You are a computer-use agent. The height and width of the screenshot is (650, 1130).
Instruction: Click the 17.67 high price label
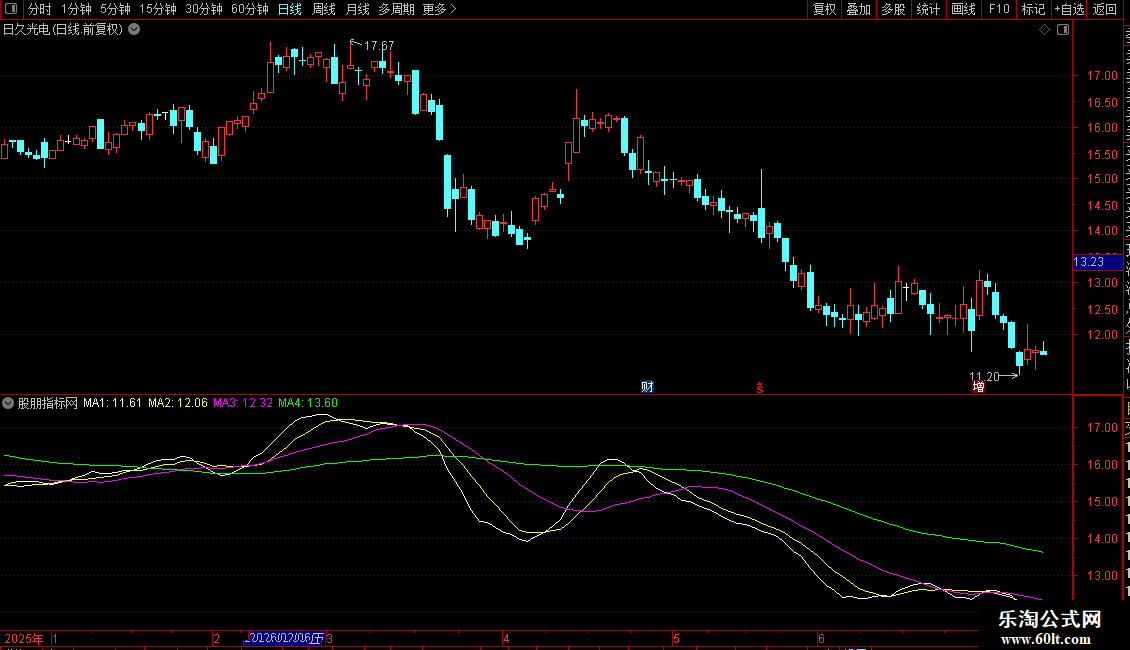coord(379,45)
